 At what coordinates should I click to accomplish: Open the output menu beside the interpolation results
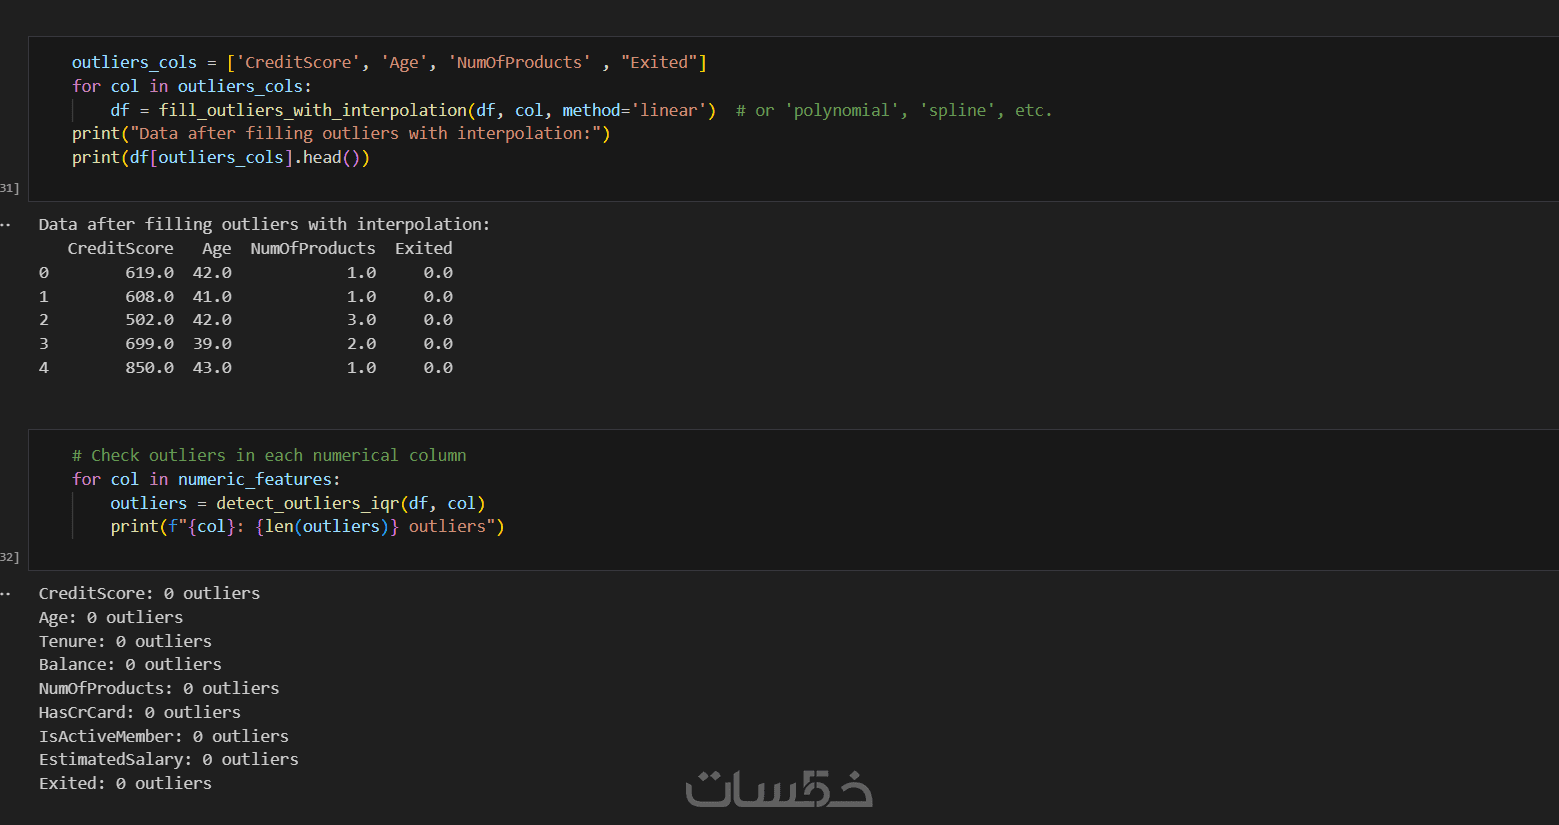[5, 225]
